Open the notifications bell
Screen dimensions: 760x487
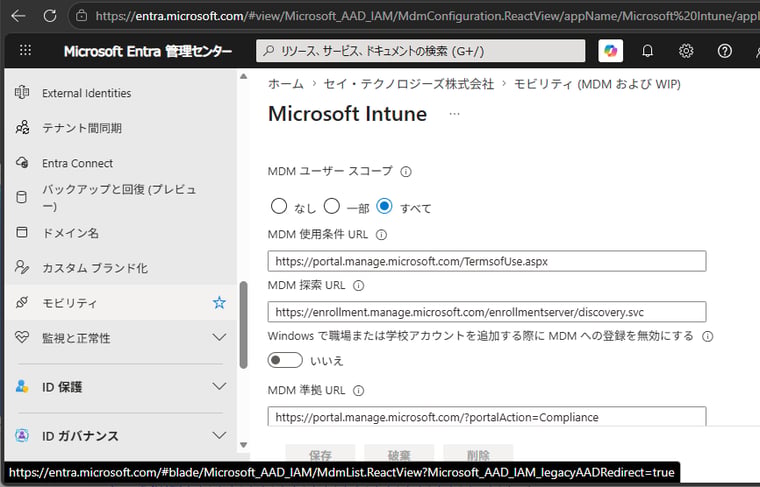click(x=648, y=51)
